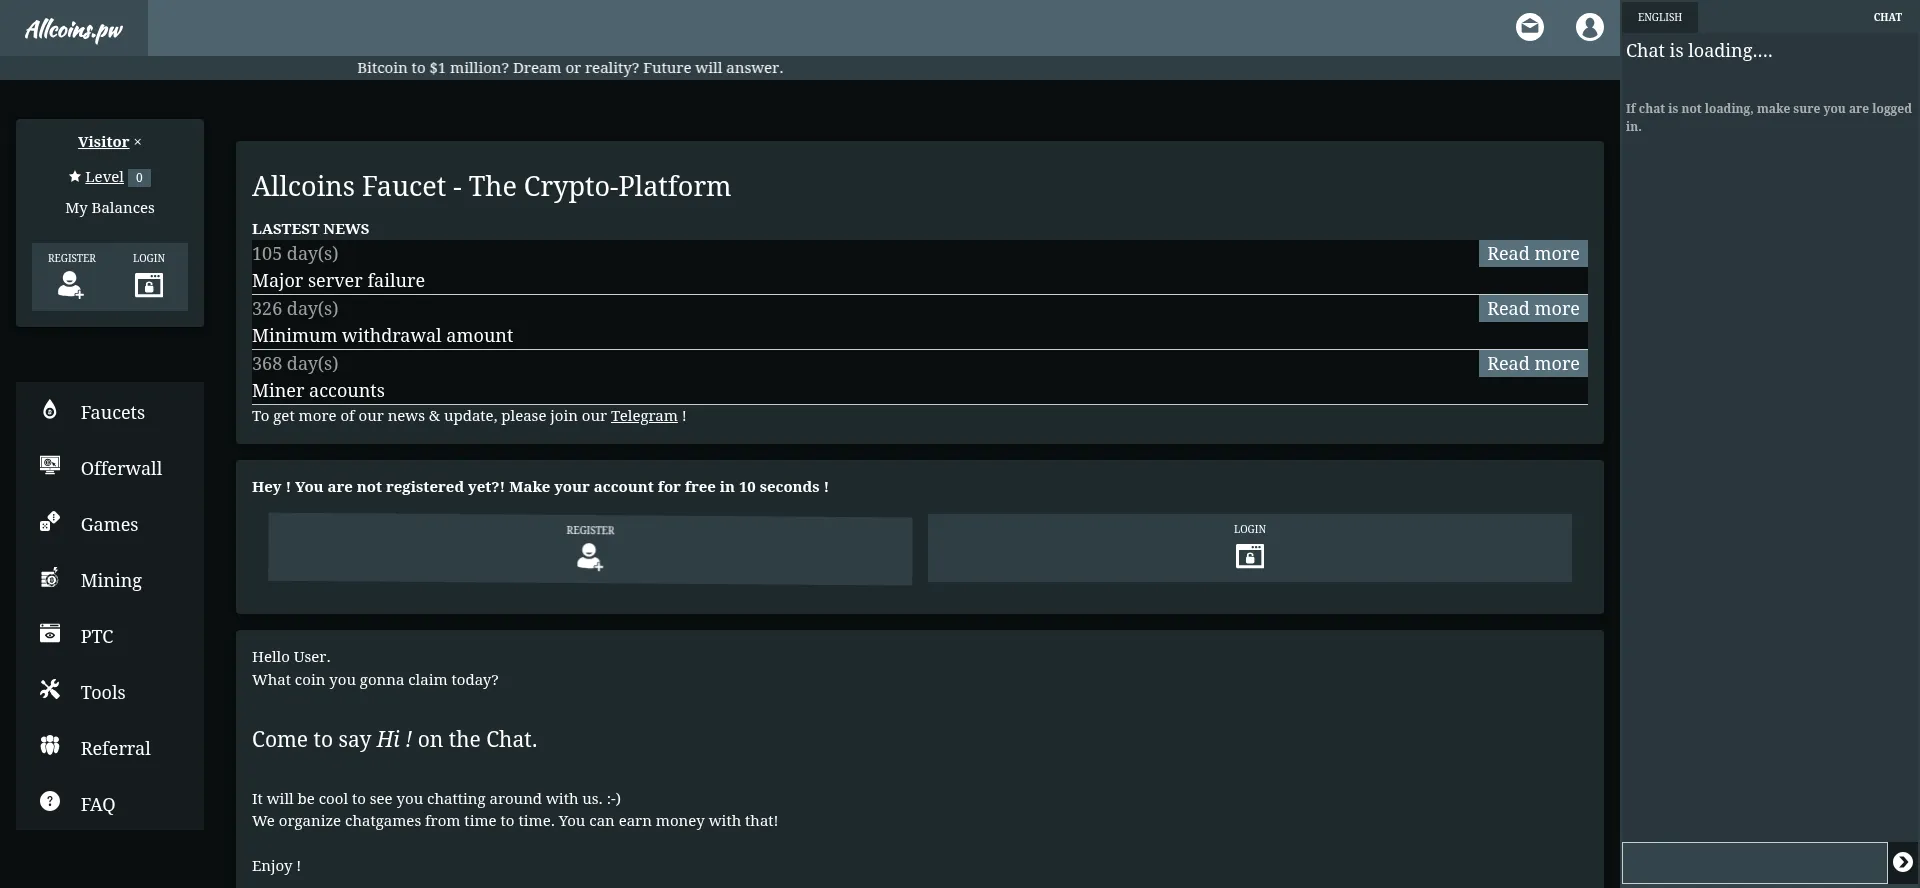The image size is (1920, 888).
Task: Click the Allcoins.pw logo
Action: [74, 29]
